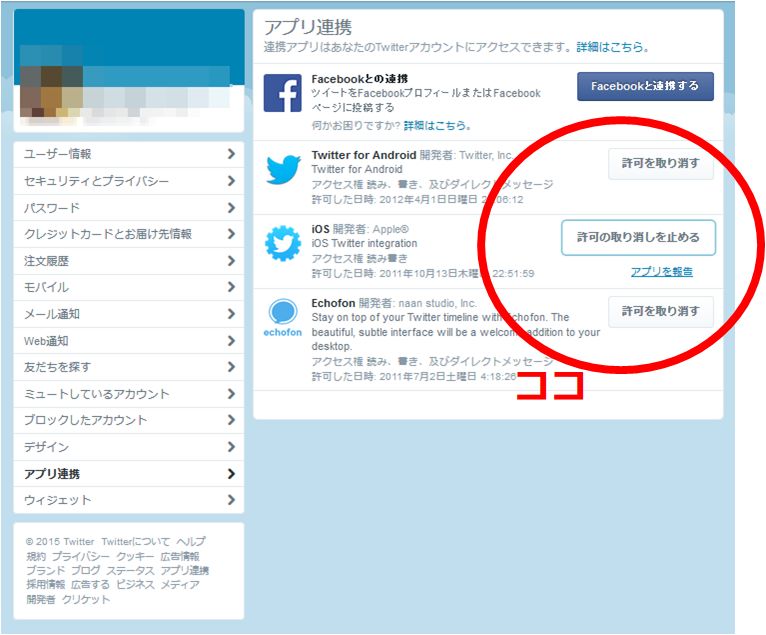Click the iOS Twitter gear icon
The image size is (766, 635).
coord(283,243)
